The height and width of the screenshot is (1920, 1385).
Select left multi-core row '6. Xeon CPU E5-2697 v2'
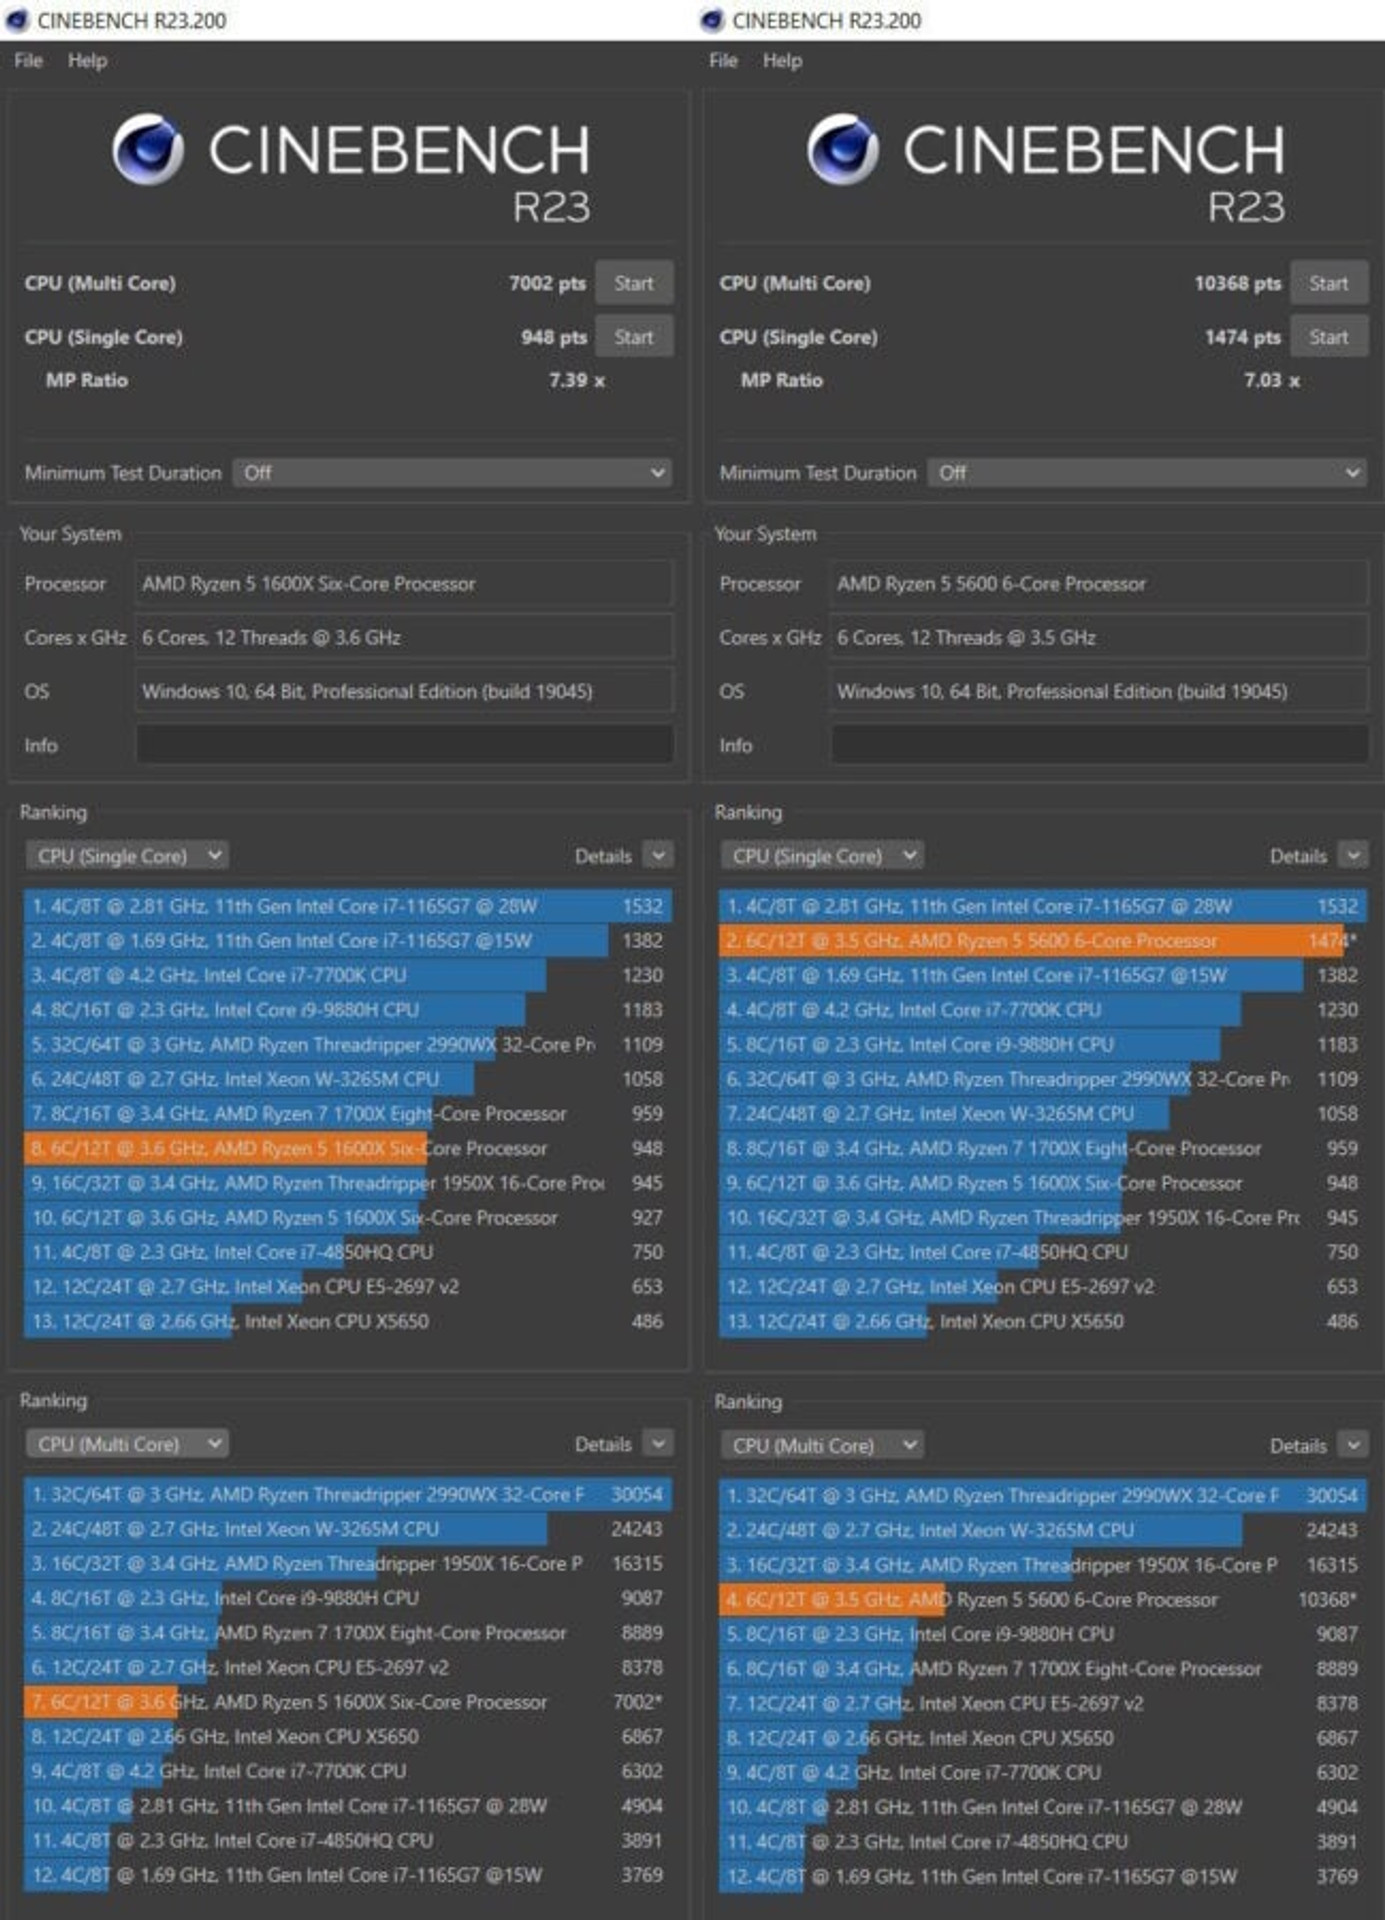pyautogui.click(x=347, y=1668)
